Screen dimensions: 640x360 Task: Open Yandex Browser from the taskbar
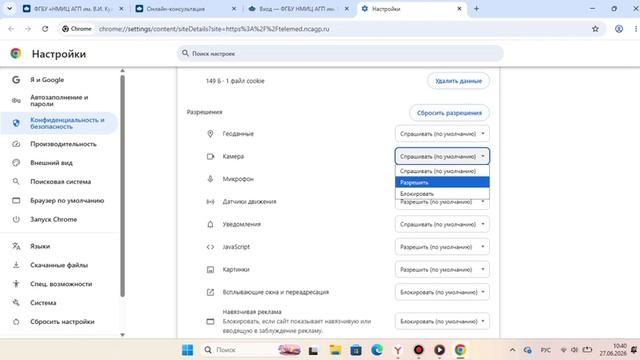(398, 350)
